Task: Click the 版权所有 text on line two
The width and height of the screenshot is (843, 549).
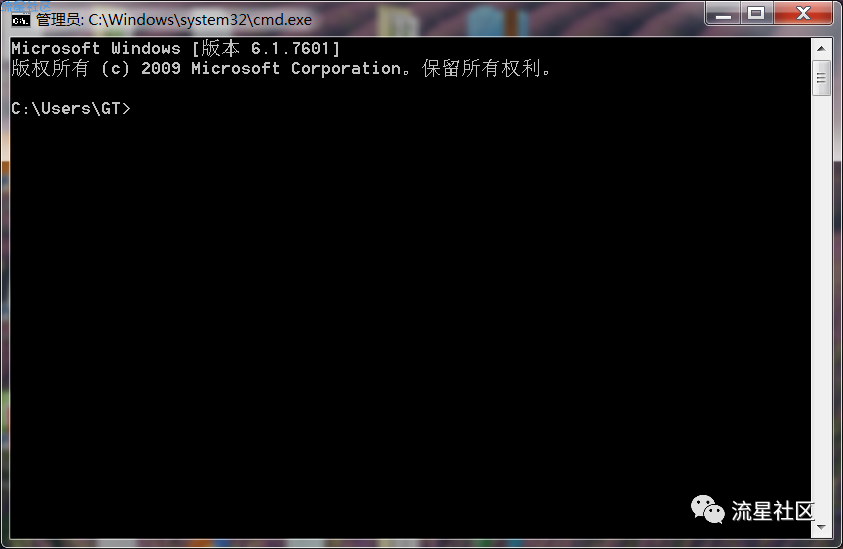Action: click(50, 68)
